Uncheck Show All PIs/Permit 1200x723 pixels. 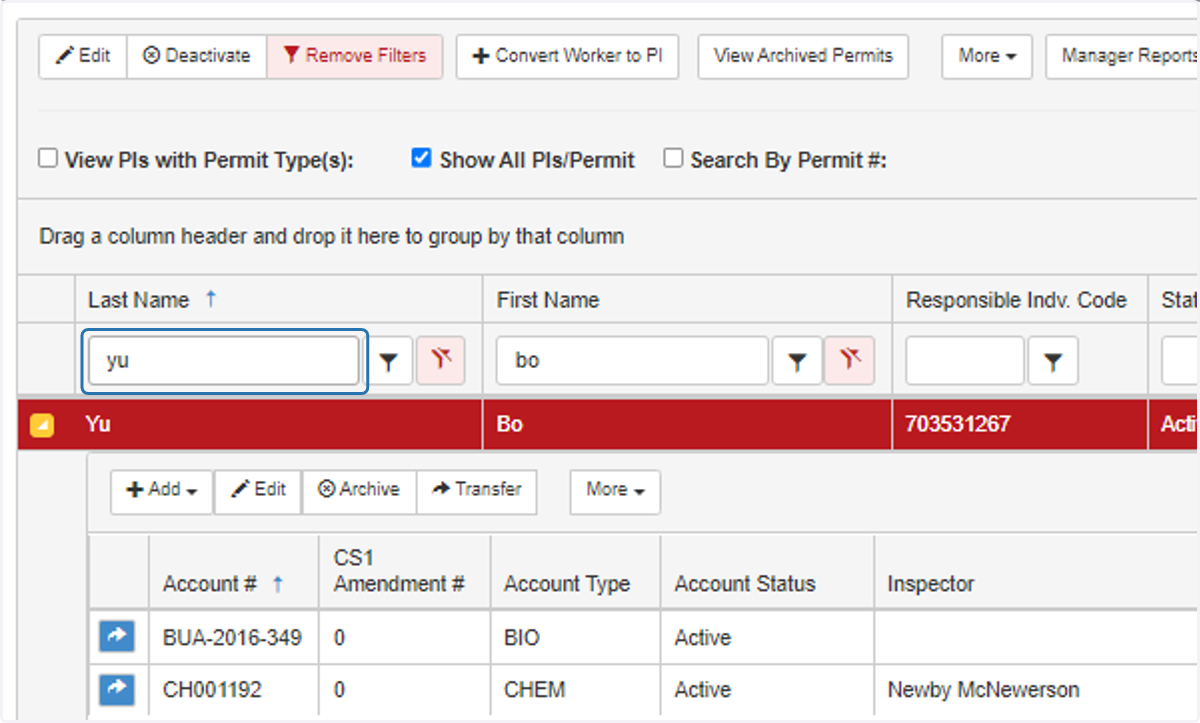click(x=422, y=158)
